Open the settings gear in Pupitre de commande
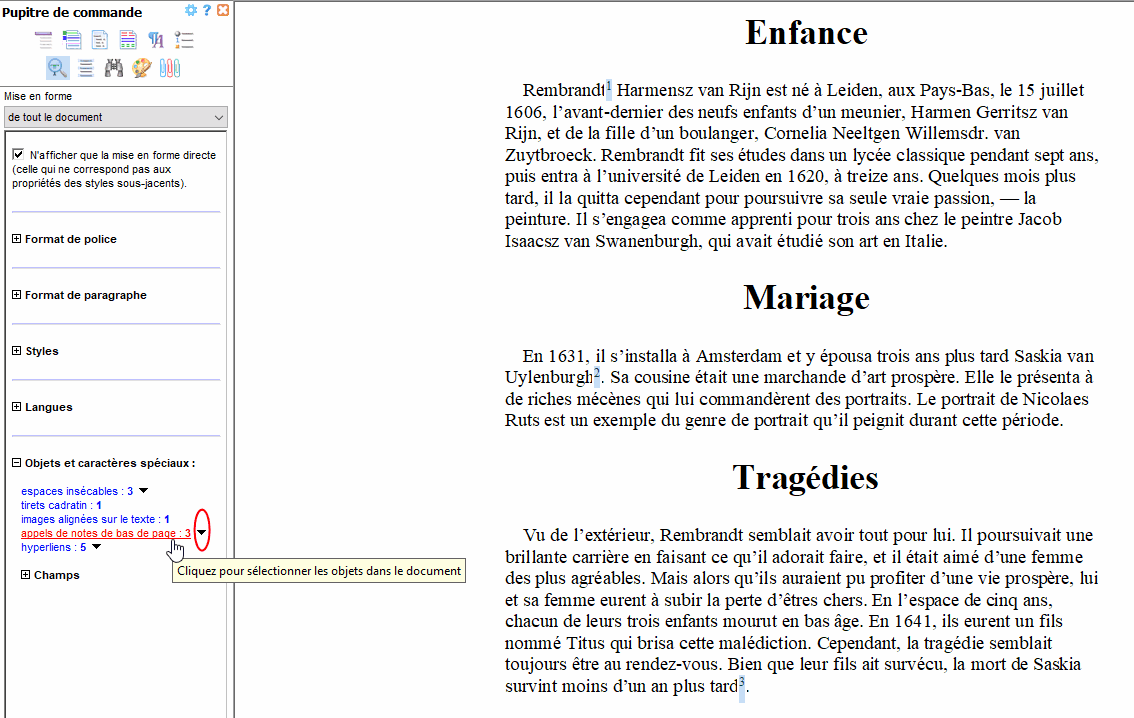The height and width of the screenshot is (718, 1134). 191,10
